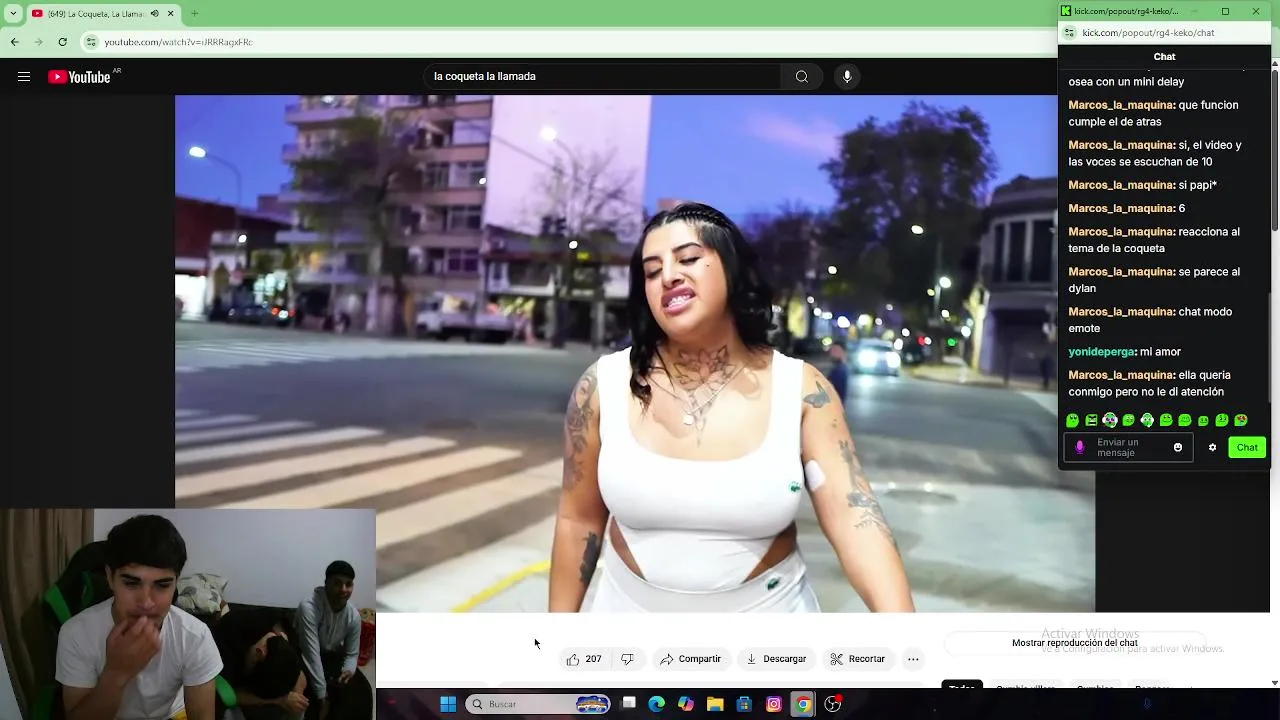This screenshot has height=720, width=1280.
Task: Click the Kick popout address bar URL
Action: (x=1148, y=32)
